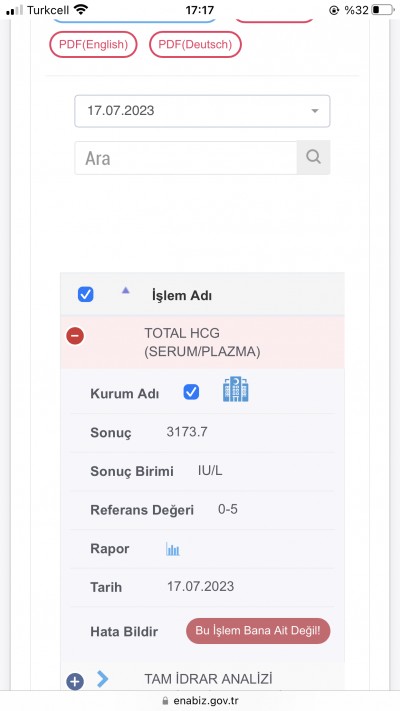View the Rapor chart icon
Screen dimensions: 400x711
click(x=172, y=549)
